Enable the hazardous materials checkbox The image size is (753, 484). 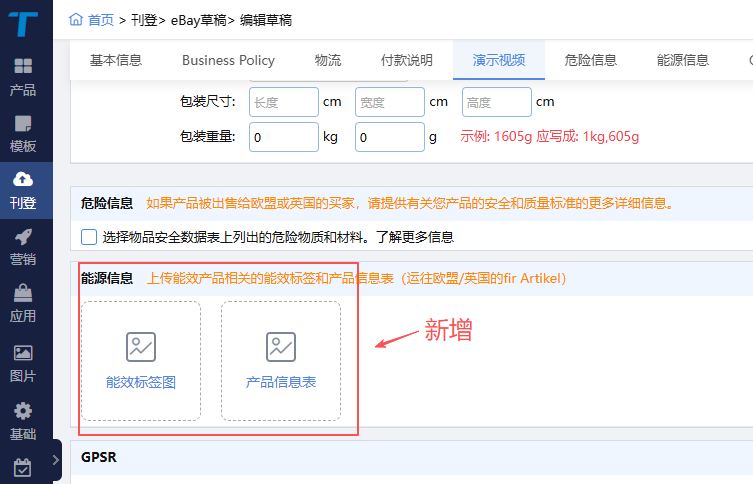click(x=89, y=237)
